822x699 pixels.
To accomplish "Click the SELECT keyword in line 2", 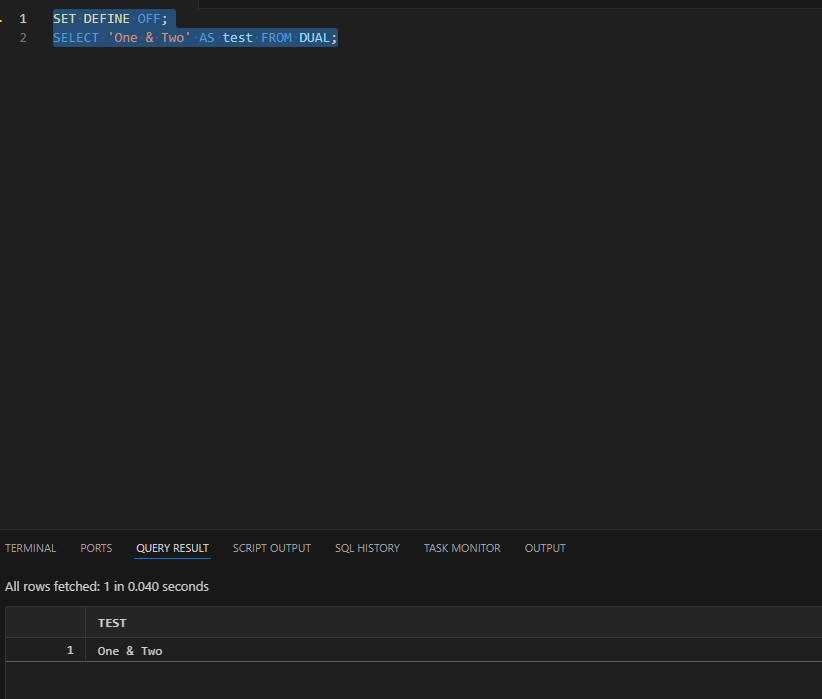I will [75, 38].
